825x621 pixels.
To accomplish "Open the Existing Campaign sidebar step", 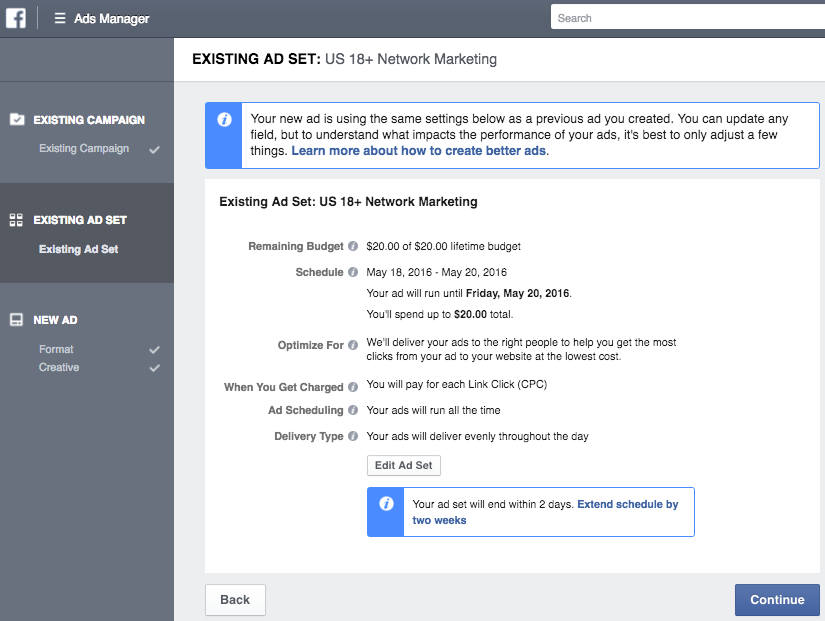I will tap(84, 148).
